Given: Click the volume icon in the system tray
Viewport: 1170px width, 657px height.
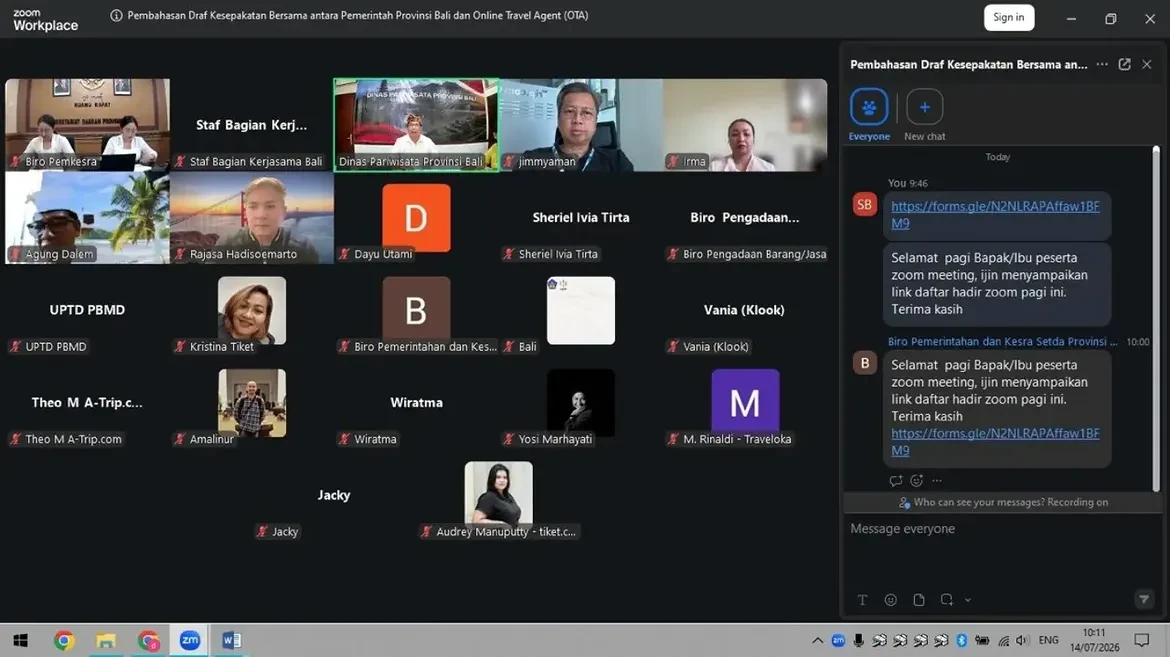Looking at the screenshot, I should click(x=1022, y=641).
